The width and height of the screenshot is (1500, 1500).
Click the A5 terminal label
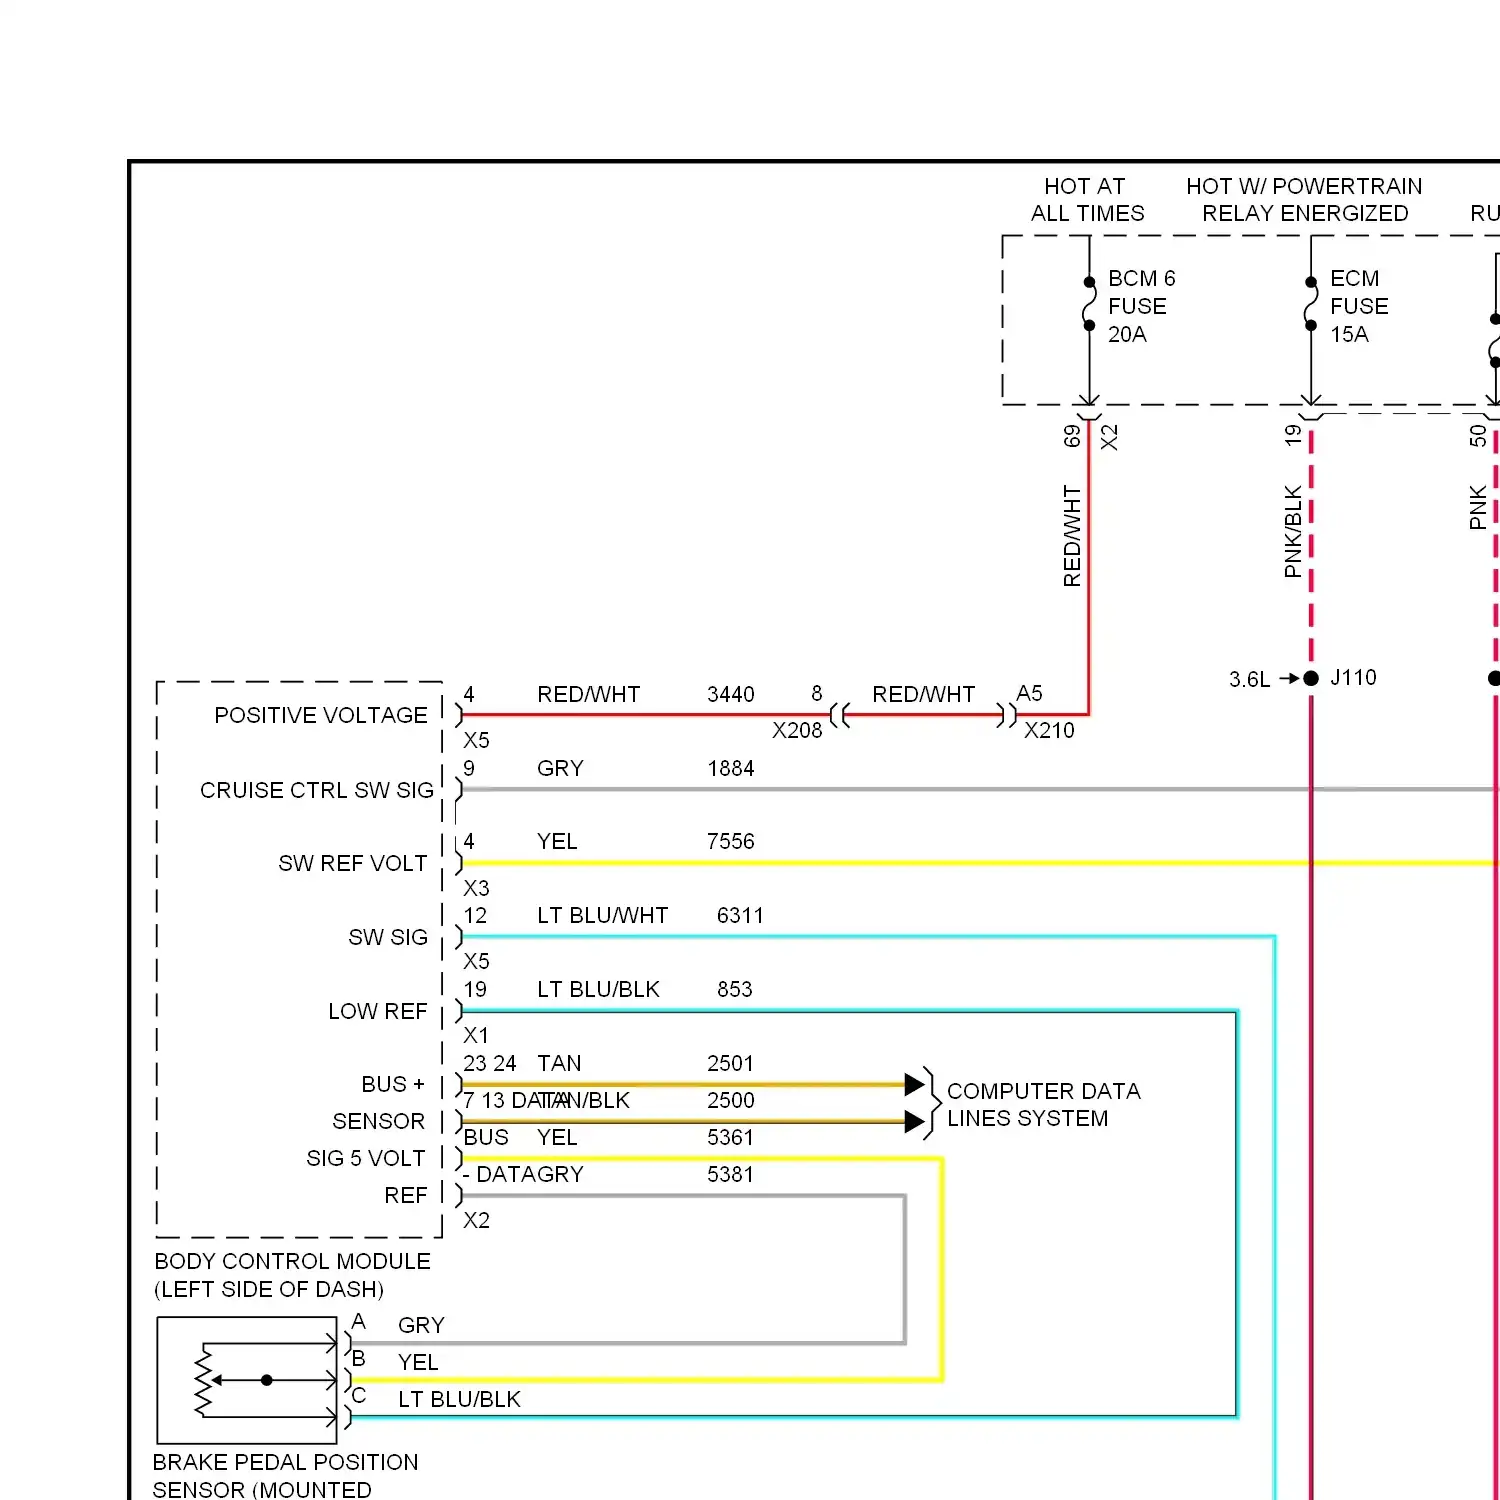pos(1029,693)
